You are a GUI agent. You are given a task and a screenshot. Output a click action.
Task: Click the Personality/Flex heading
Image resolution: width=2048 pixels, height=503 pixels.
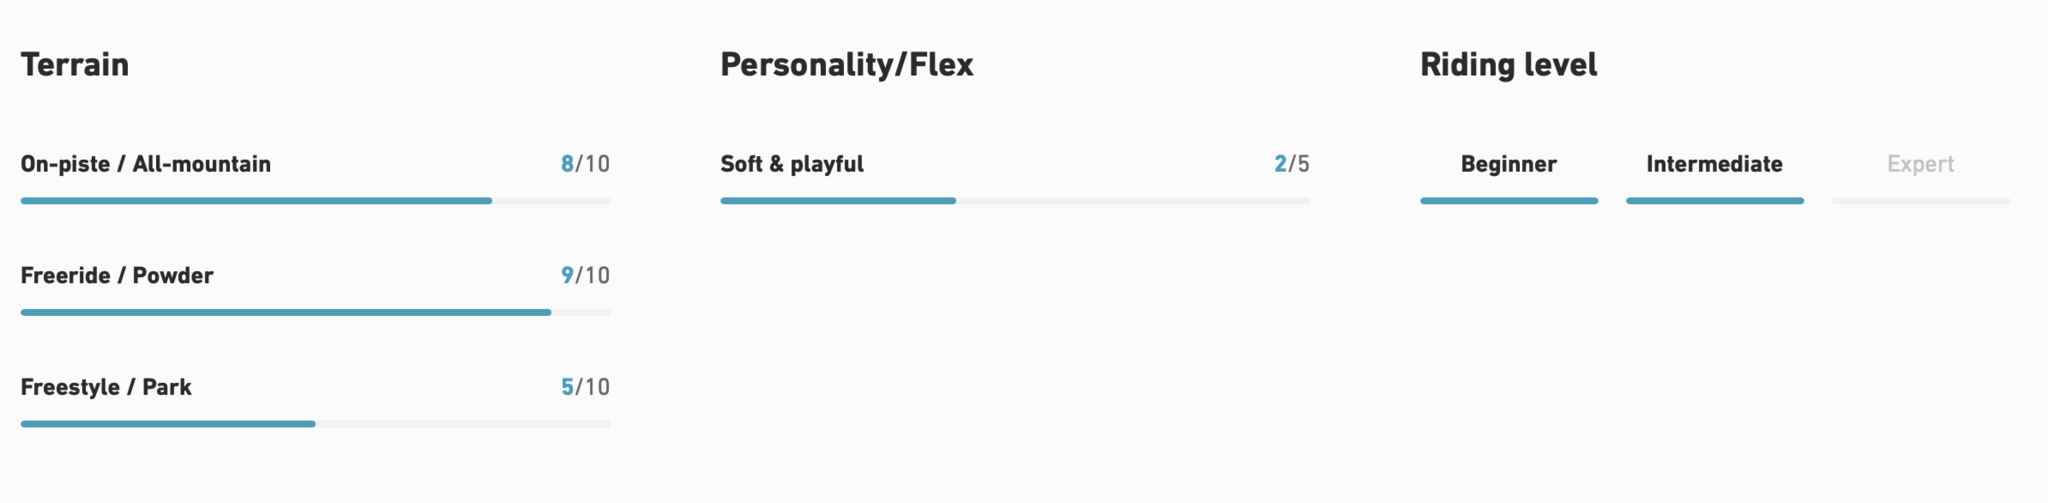[x=846, y=65]
